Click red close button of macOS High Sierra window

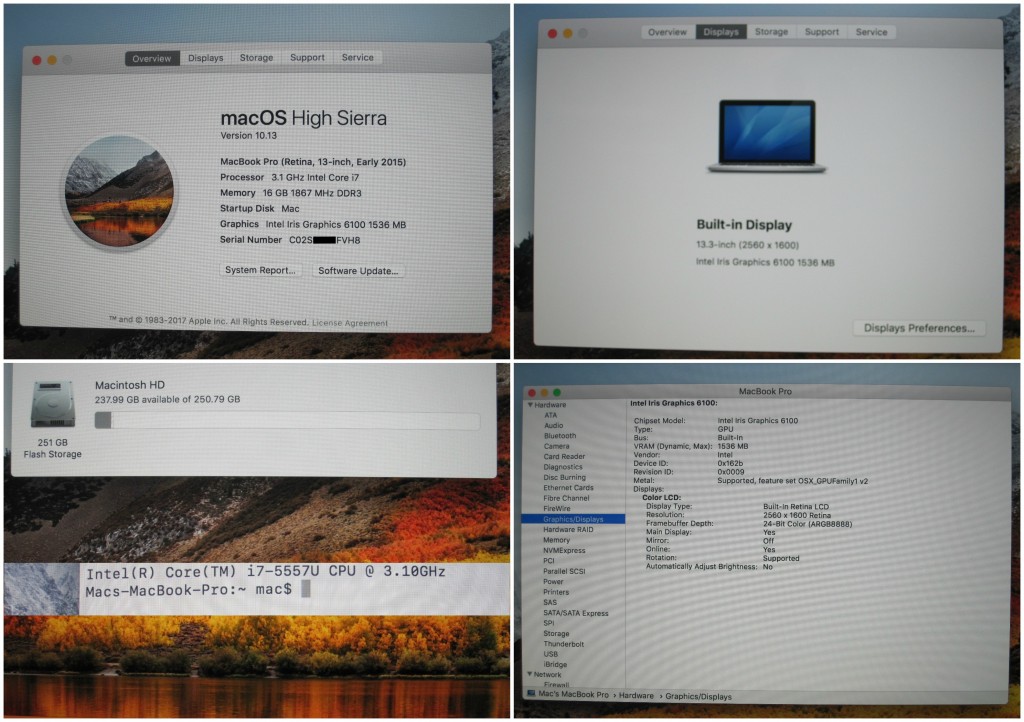(37, 60)
